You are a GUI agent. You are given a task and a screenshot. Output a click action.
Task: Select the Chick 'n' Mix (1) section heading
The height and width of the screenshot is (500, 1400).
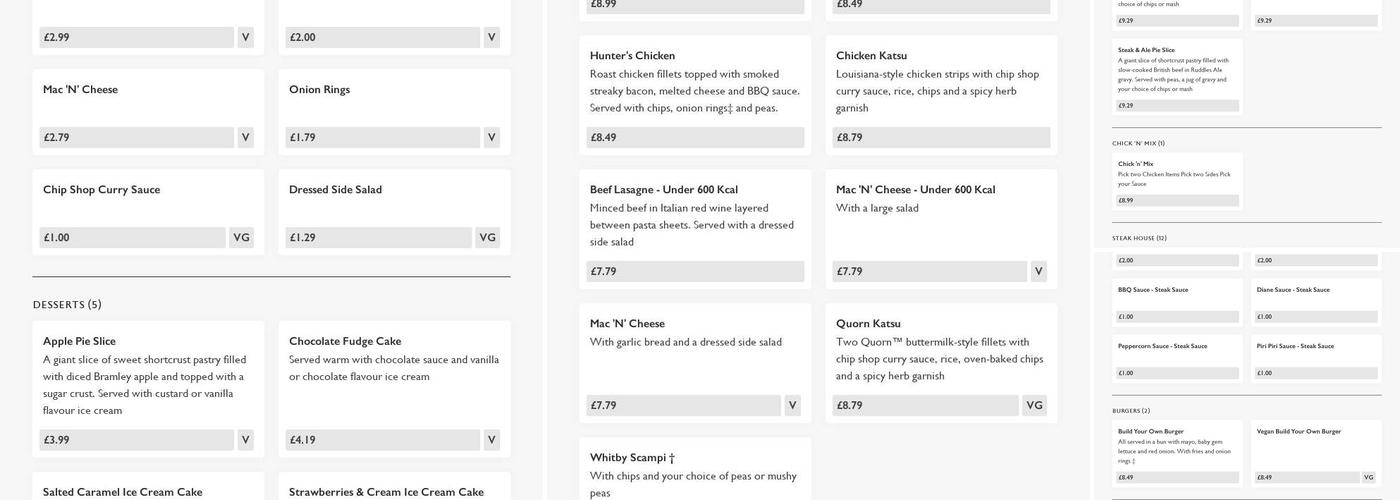click(1138, 143)
